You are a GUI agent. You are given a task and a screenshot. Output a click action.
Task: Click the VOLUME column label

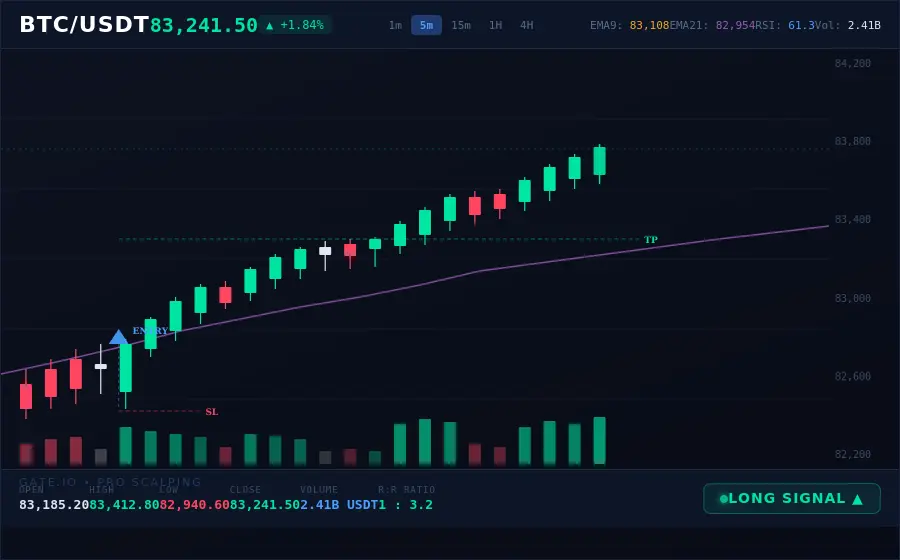coord(319,489)
